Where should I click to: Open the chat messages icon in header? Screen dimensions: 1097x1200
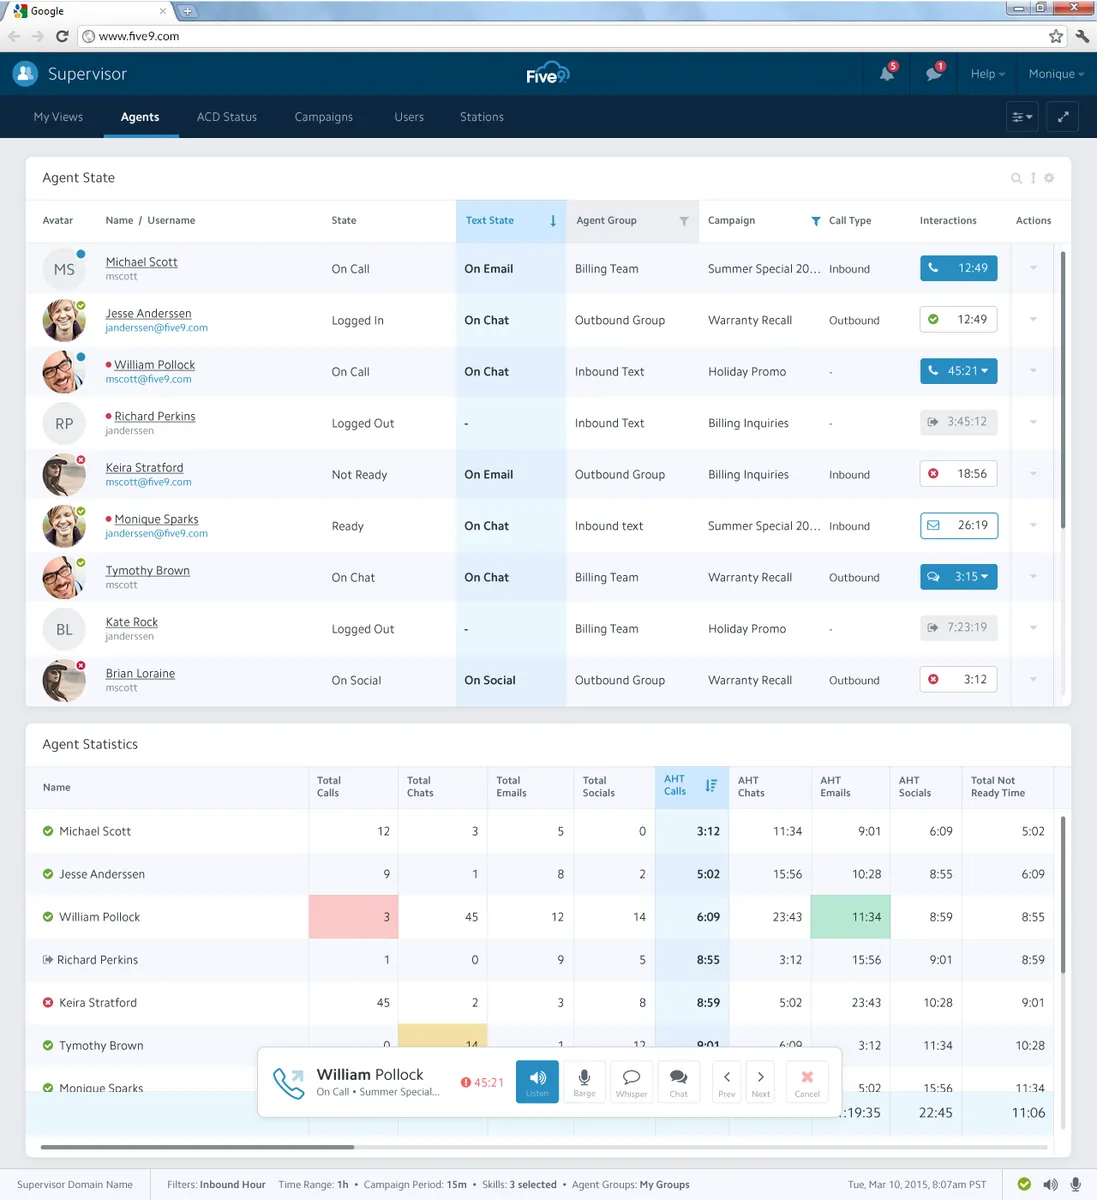click(934, 74)
